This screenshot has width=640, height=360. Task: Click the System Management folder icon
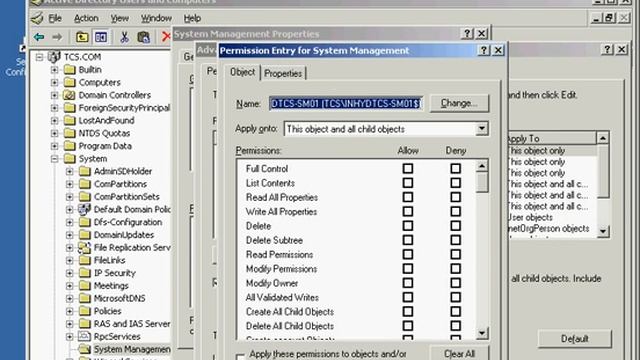84,349
